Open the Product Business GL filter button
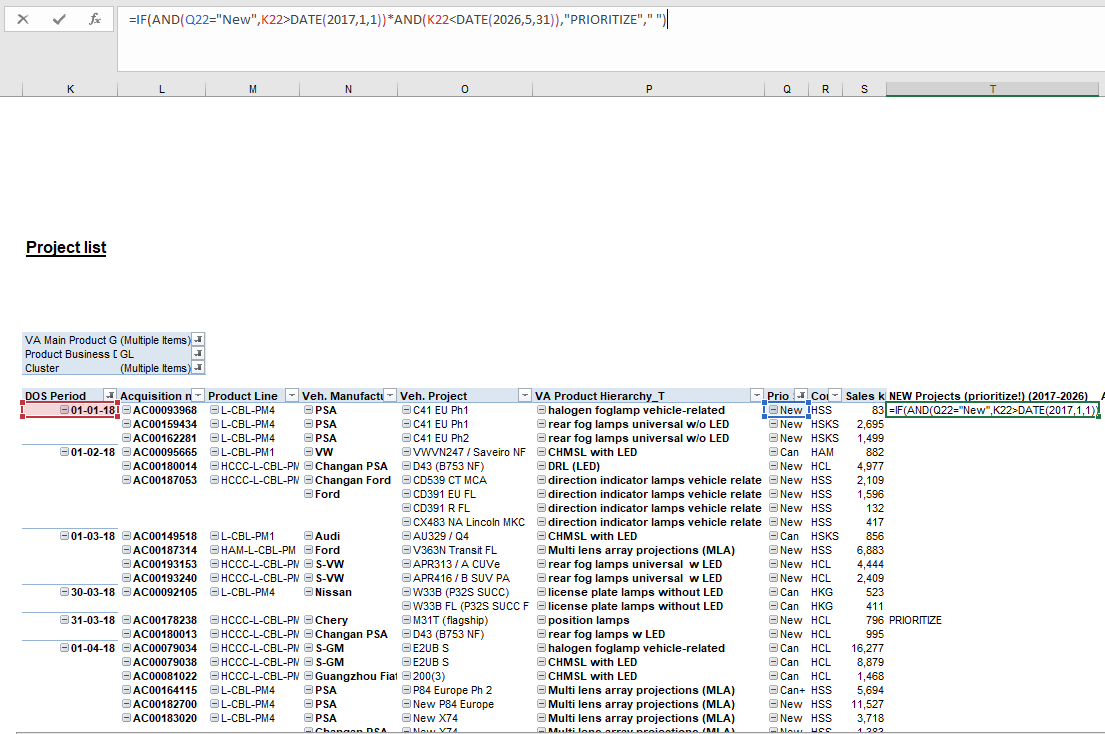The width and height of the screenshot is (1105, 734). tap(199, 354)
